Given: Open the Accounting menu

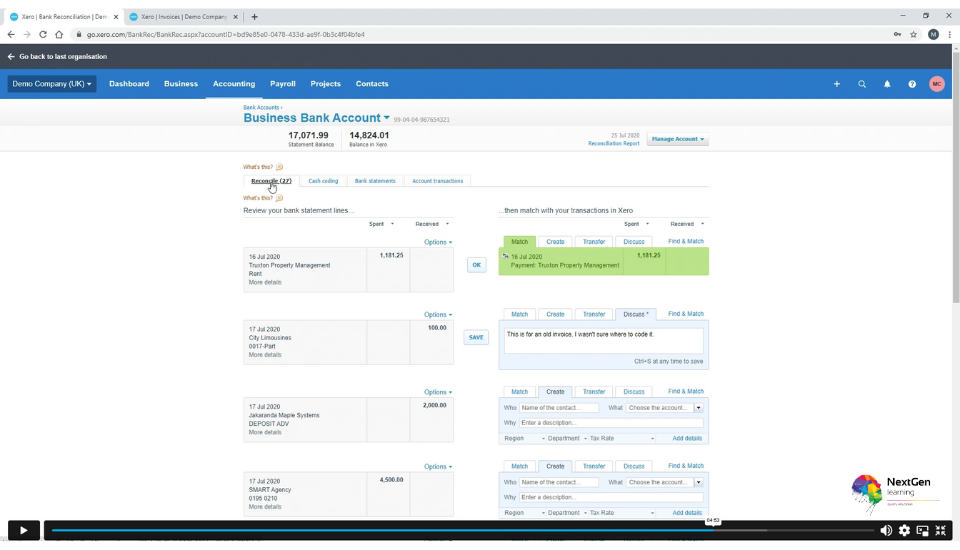Looking at the screenshot, I should click(x=234, y=84).
